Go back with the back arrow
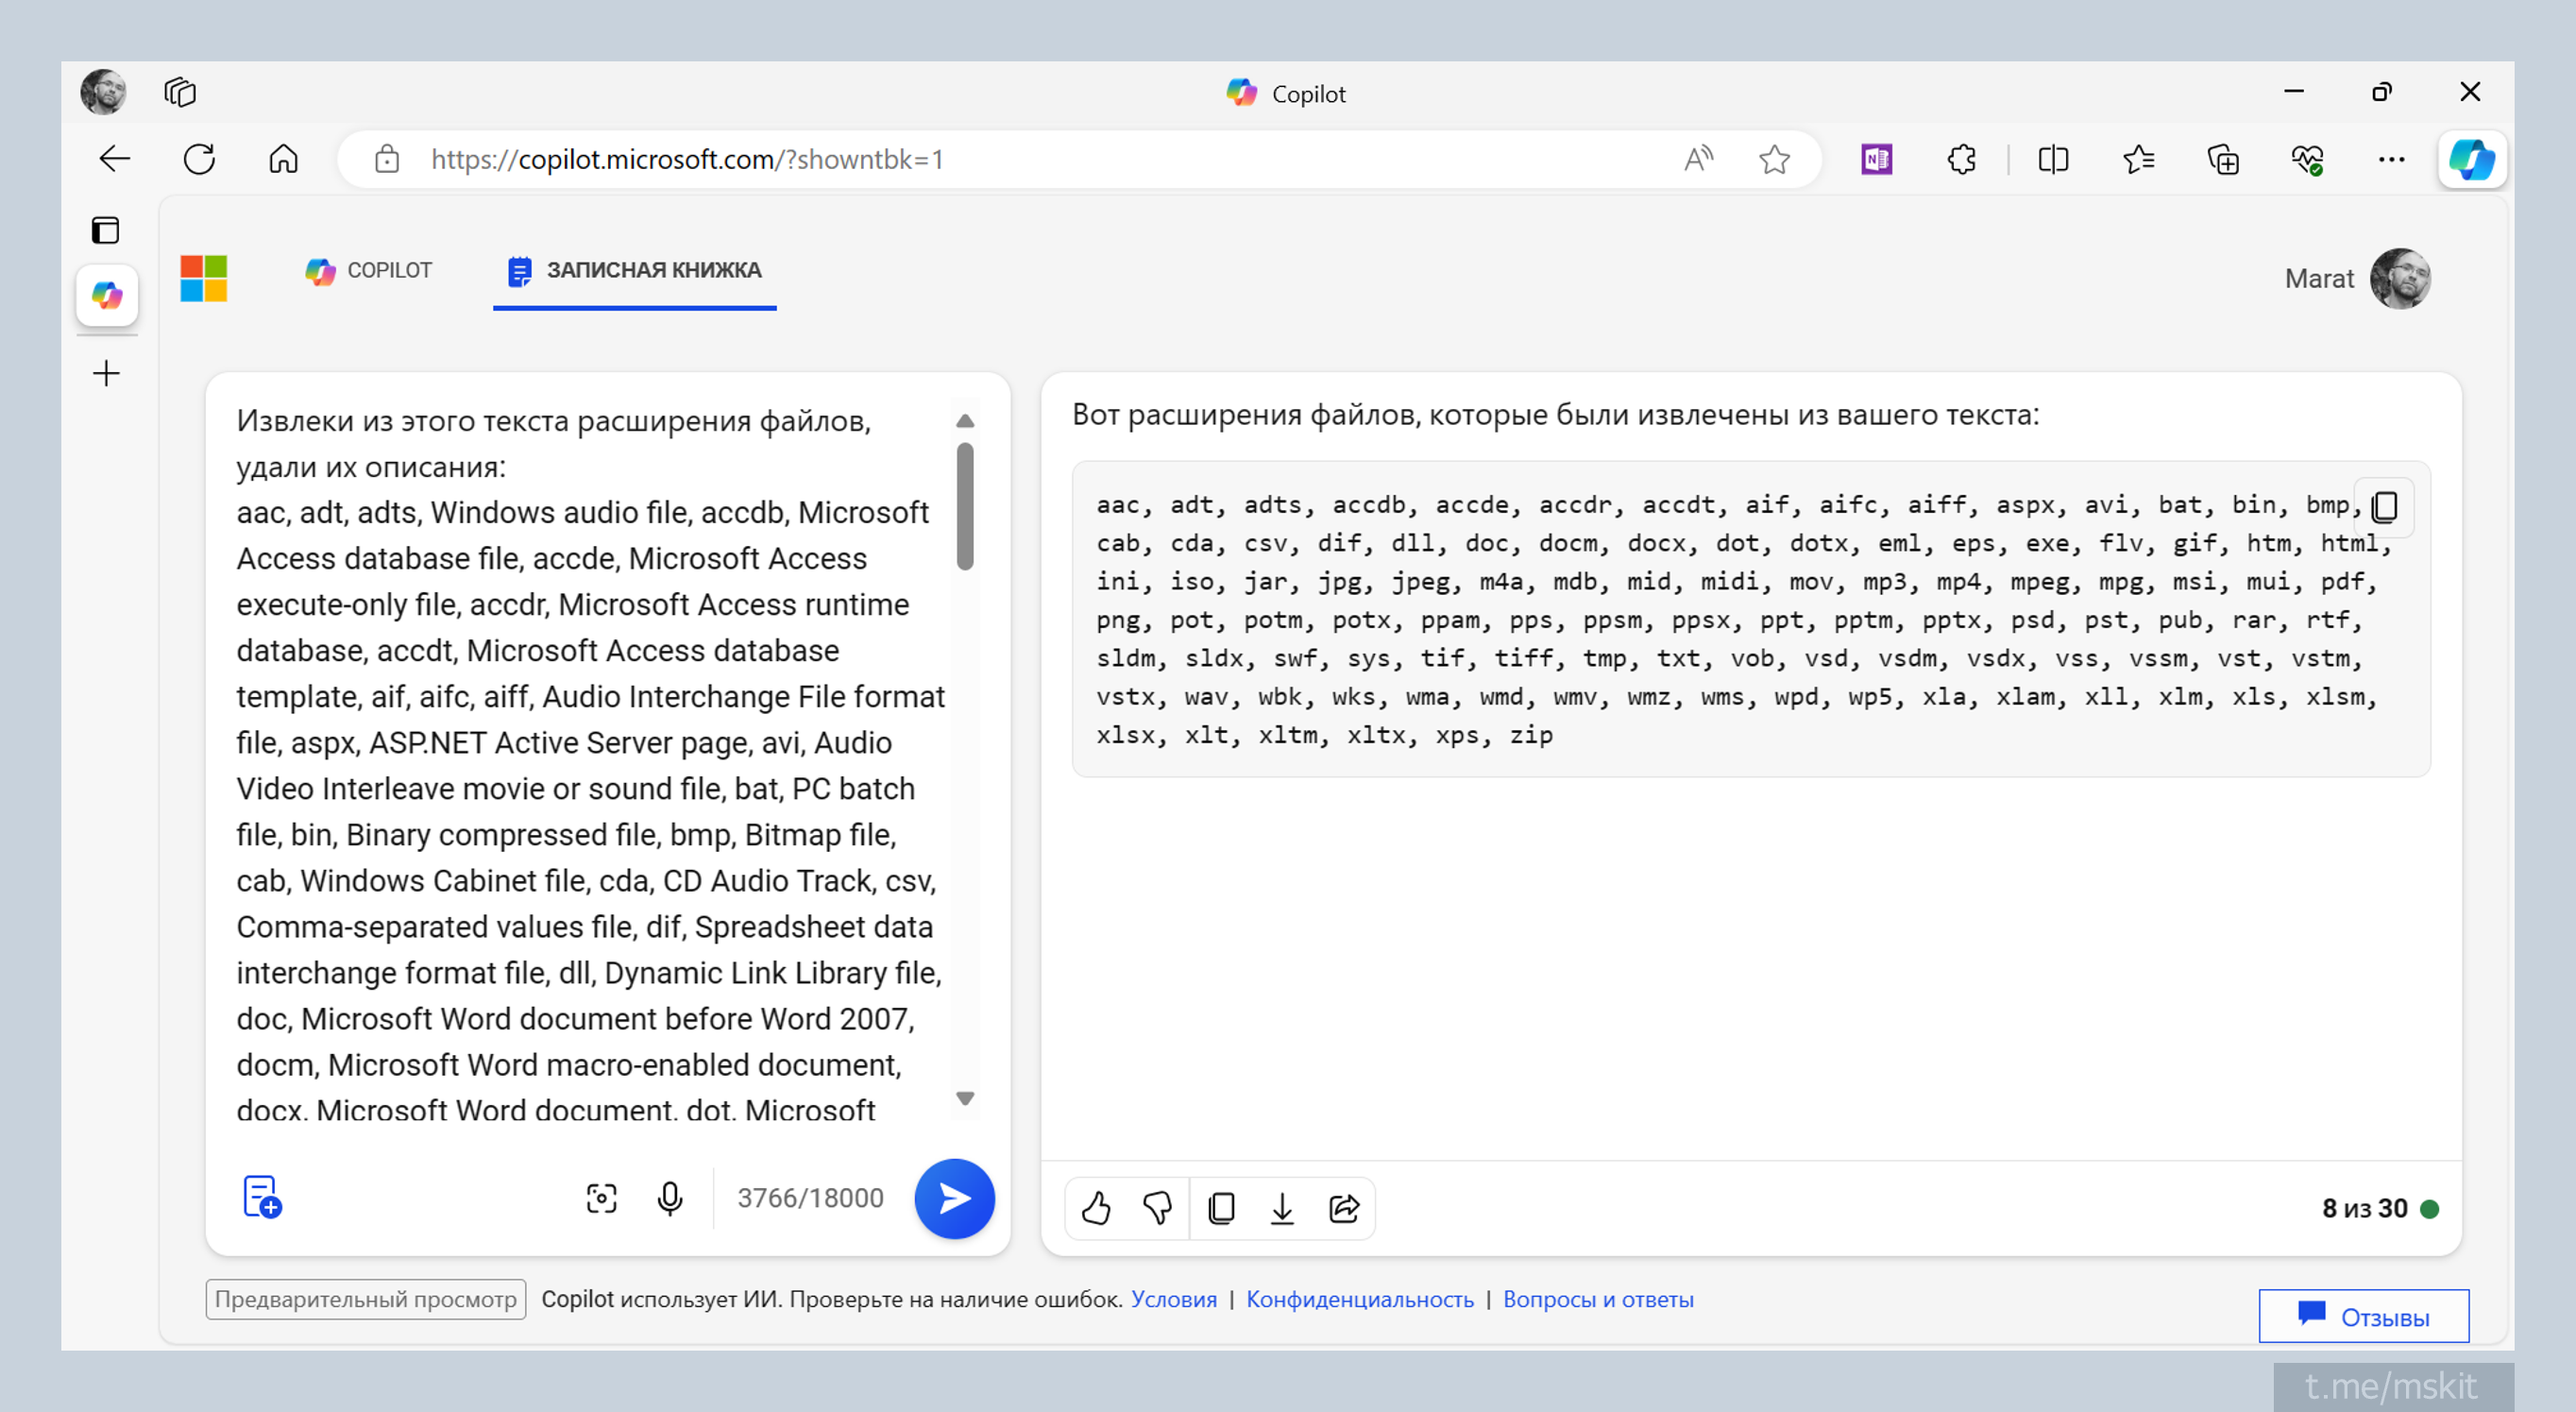This screenshot has width=2576, height=1412. pyautogui.click(x=115, y=159)
